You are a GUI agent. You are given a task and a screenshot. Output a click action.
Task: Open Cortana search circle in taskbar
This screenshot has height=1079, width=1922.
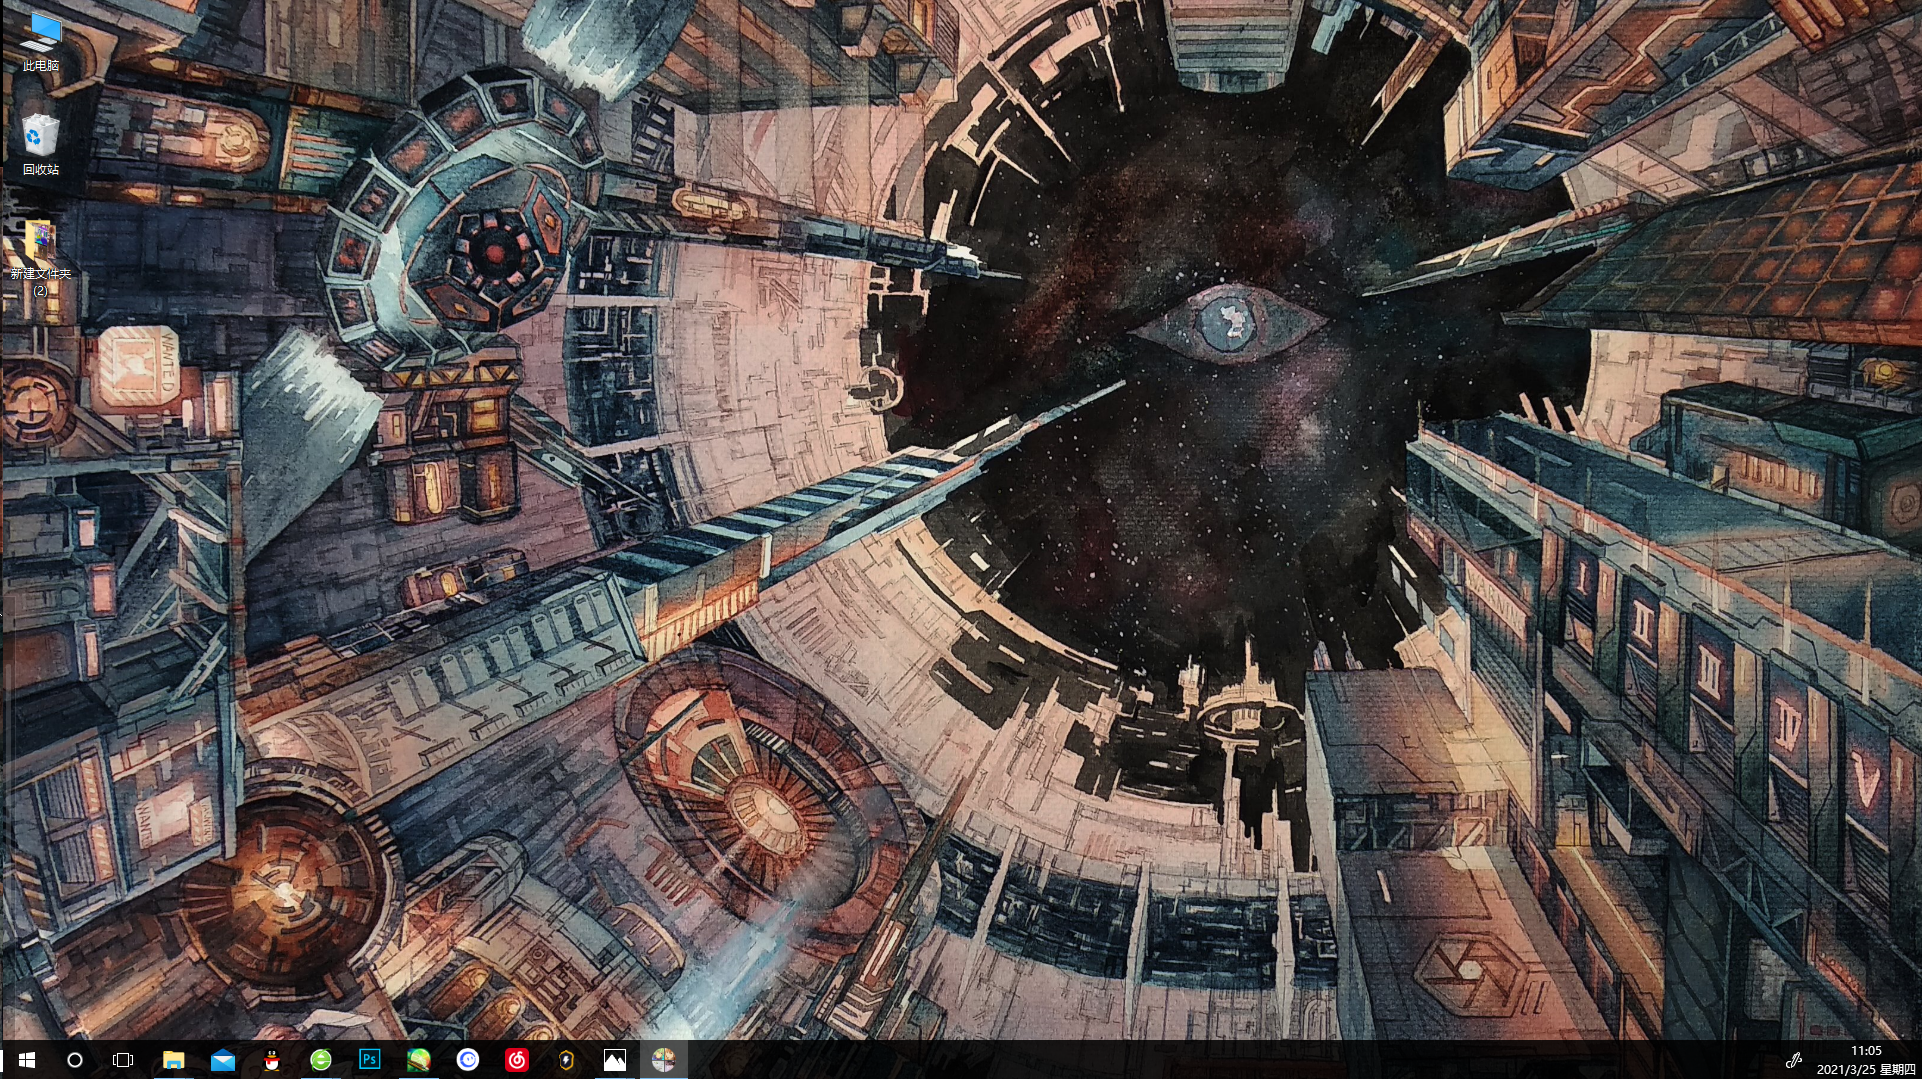pyautogui.click(x=75, y=1060)
